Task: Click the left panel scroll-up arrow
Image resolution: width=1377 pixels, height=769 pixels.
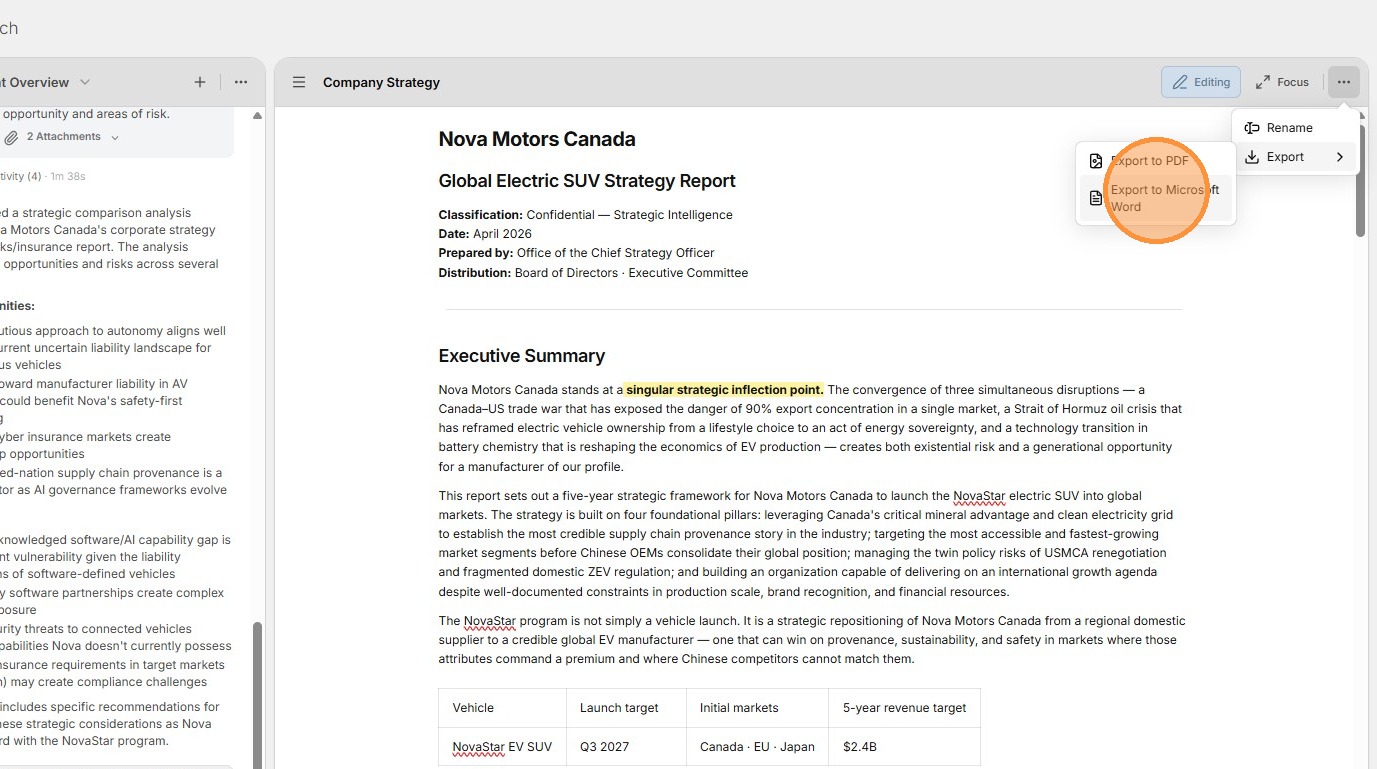Action: click(257, 116)
